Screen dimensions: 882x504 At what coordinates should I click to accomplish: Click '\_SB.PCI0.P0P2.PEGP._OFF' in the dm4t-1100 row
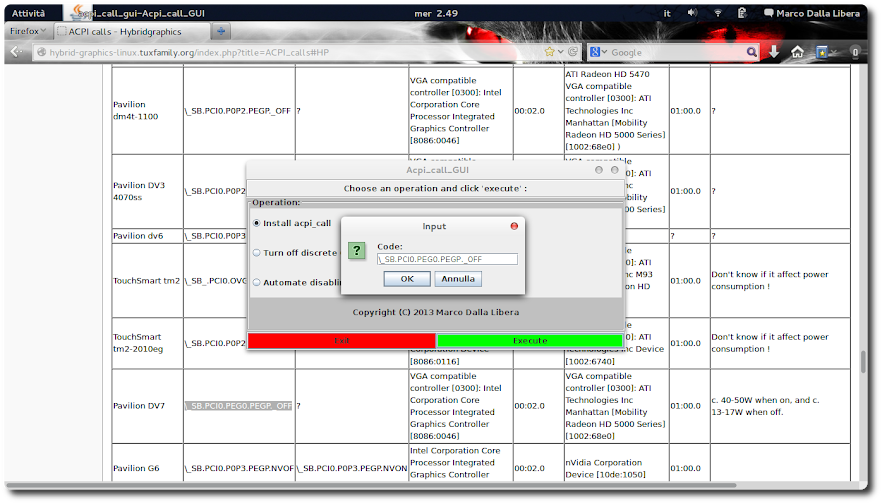pyautogui.click(x=238, y=111)
